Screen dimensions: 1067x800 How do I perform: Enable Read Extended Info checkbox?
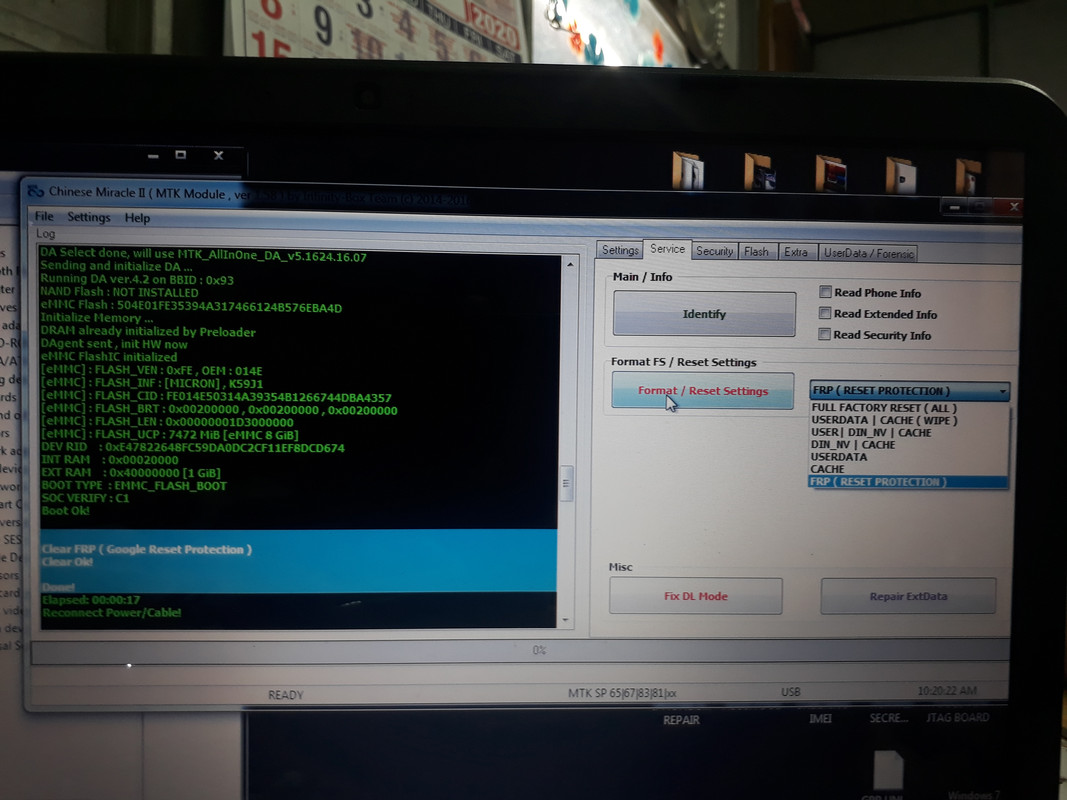825,313
